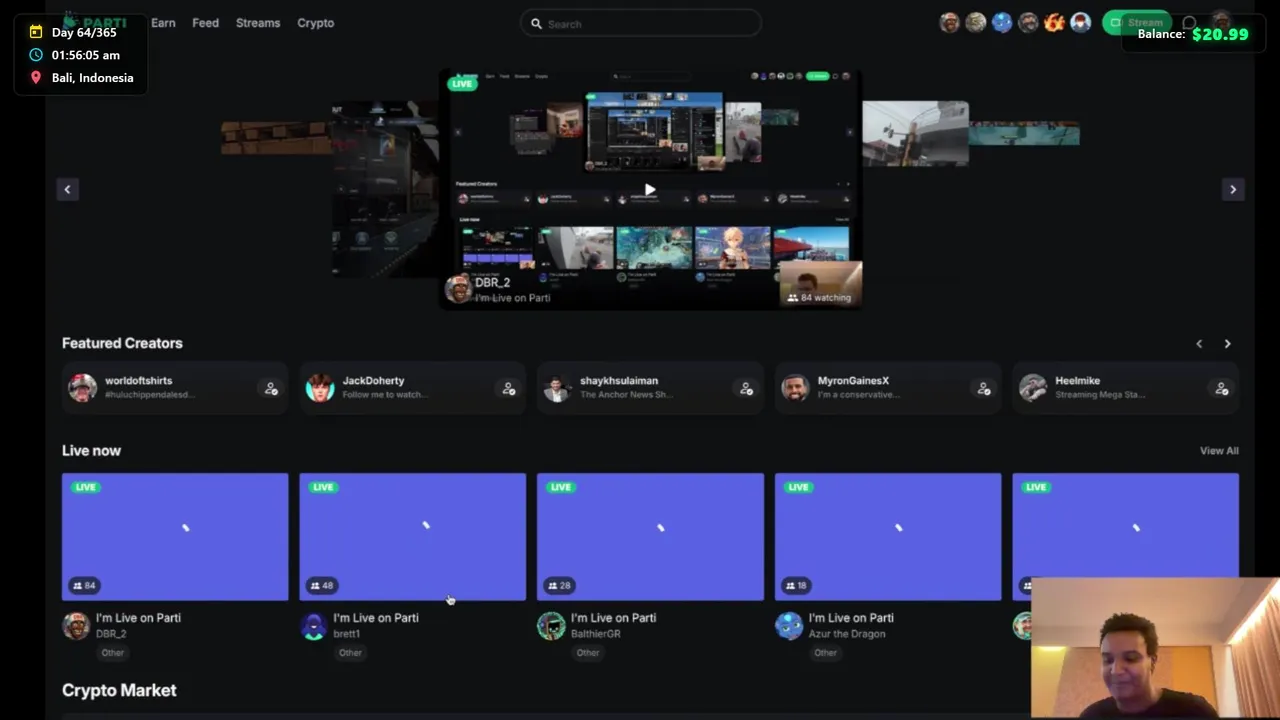Click Azur the Dragon avatar under Live now

[789, 626]
